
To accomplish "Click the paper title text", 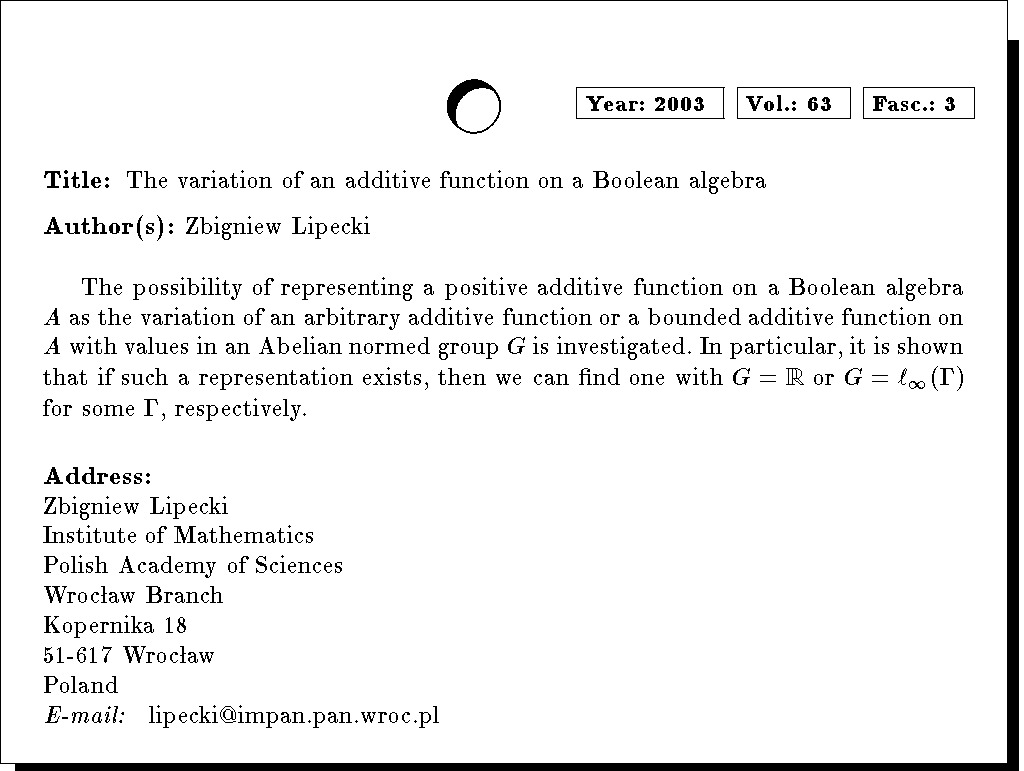I will pyautogui.click(x=446, y=181).
